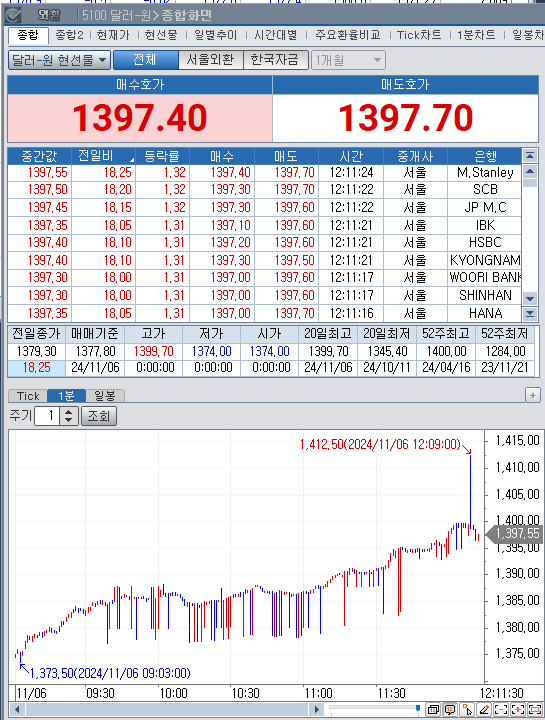Click the chart zoom slider handle

[x=418, y=709]
